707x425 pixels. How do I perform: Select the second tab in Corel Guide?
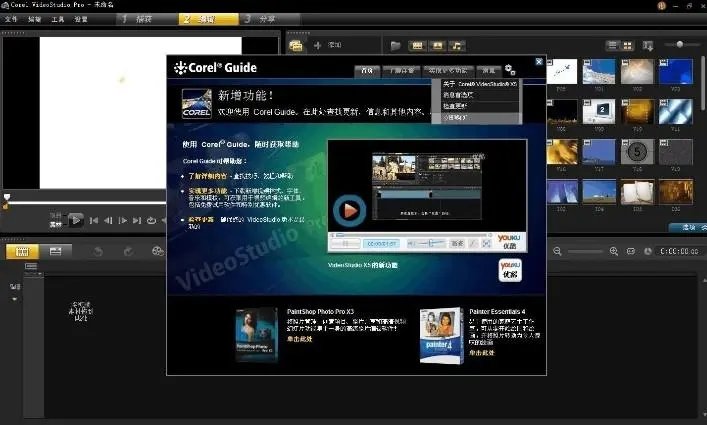(401, 71)
